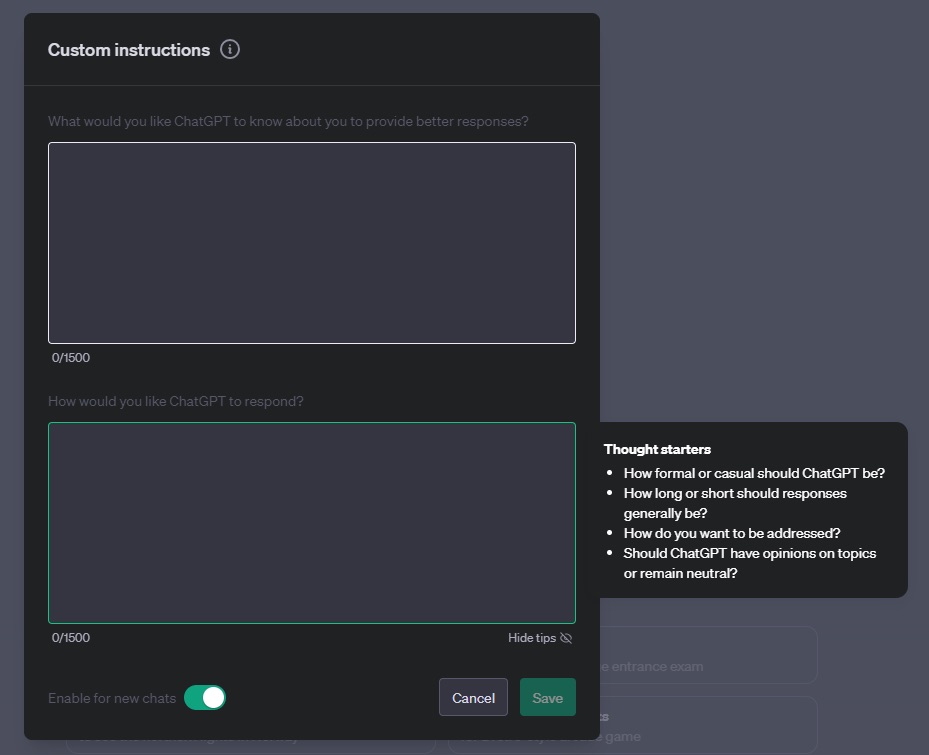Click the info icon beside Custom instructions
Screen dimensions: 929x755
coord(230,49)
